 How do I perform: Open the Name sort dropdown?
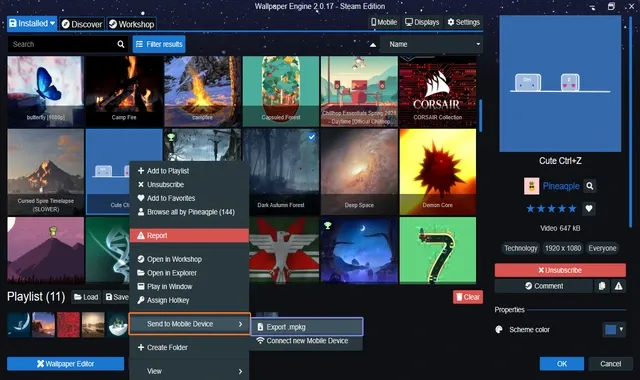click(x=431, y=44)
